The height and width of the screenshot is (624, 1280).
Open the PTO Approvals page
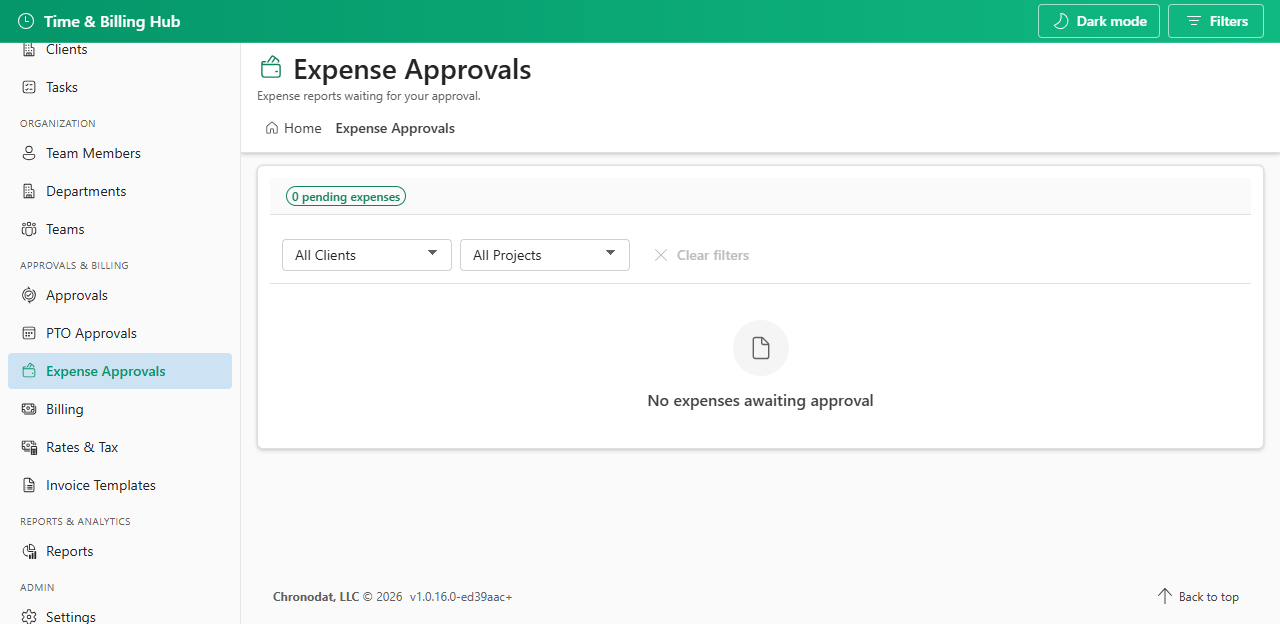point(120,333)
